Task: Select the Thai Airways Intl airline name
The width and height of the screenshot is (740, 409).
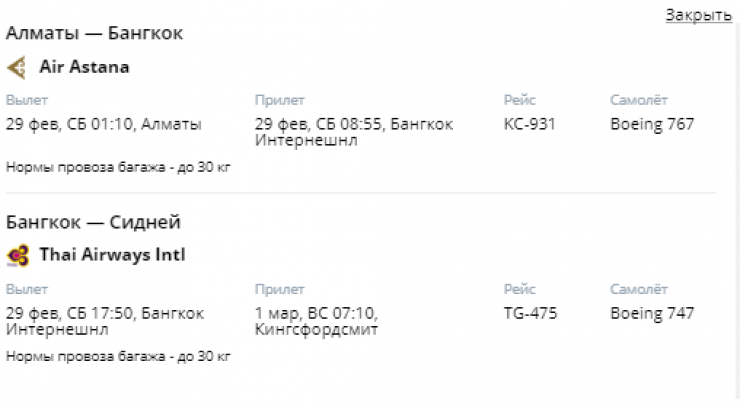Action: point(112,255)
